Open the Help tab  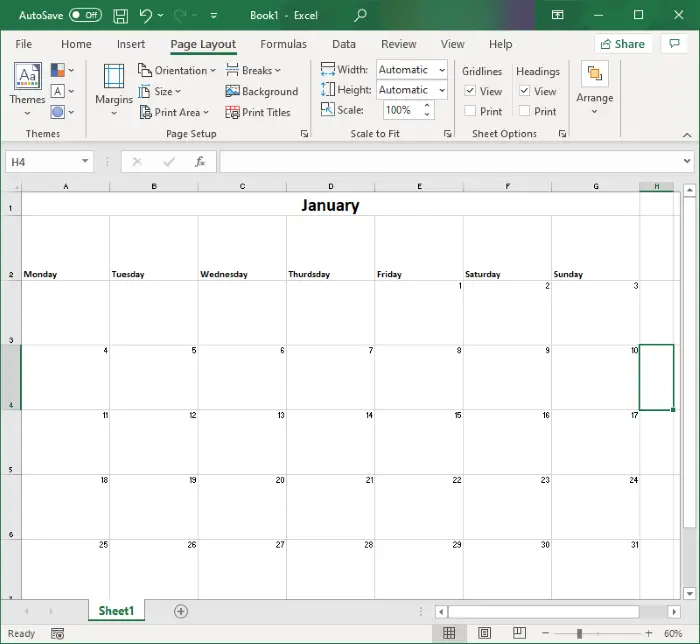tap(500, 44)
